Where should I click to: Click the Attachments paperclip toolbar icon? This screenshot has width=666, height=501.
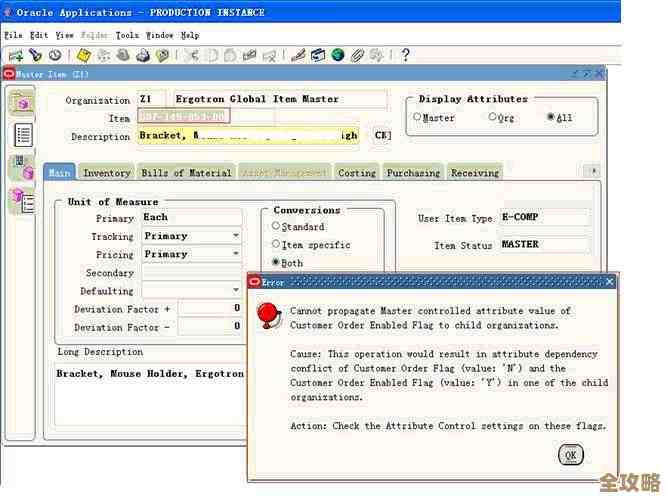[x=357, y=55]
